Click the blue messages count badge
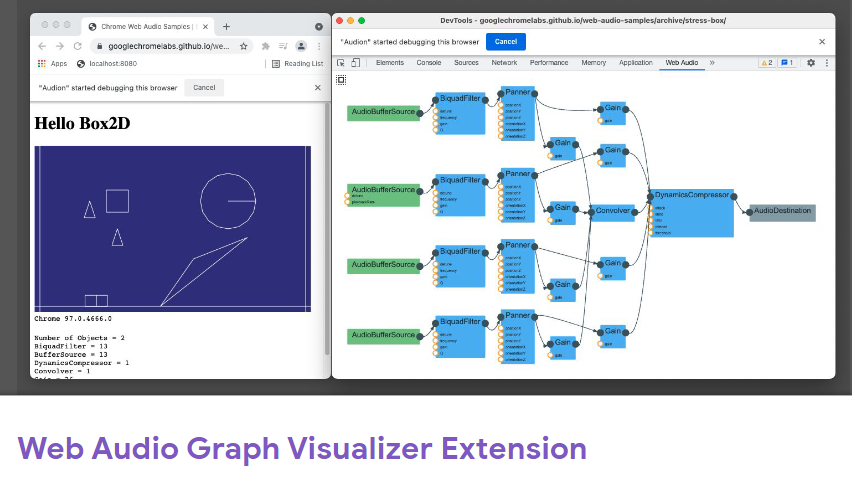Screen dimensions: 852x481 pos(787,63)
